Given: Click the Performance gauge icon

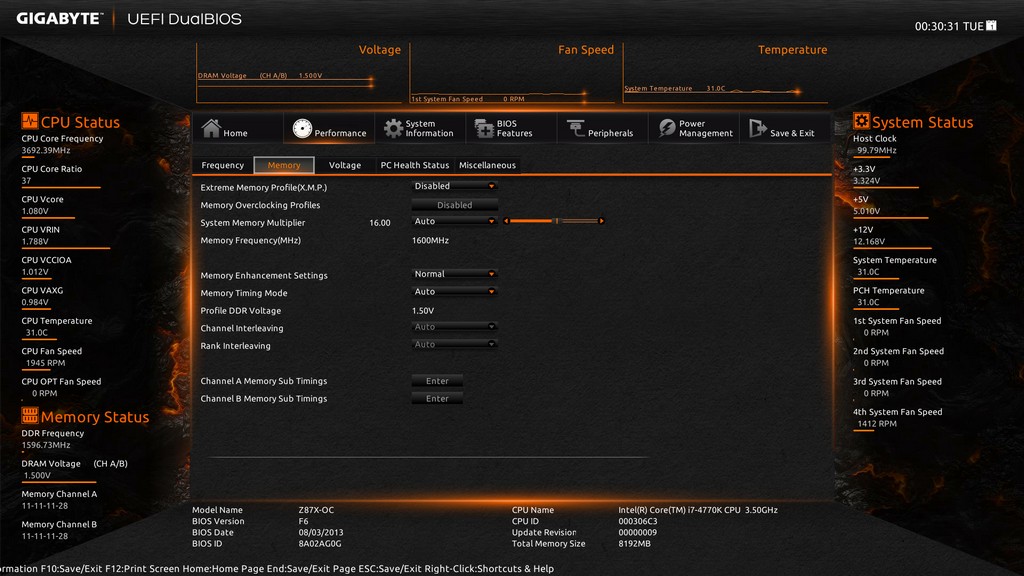Looking at the screenshot, I should [x=302, y=128].
